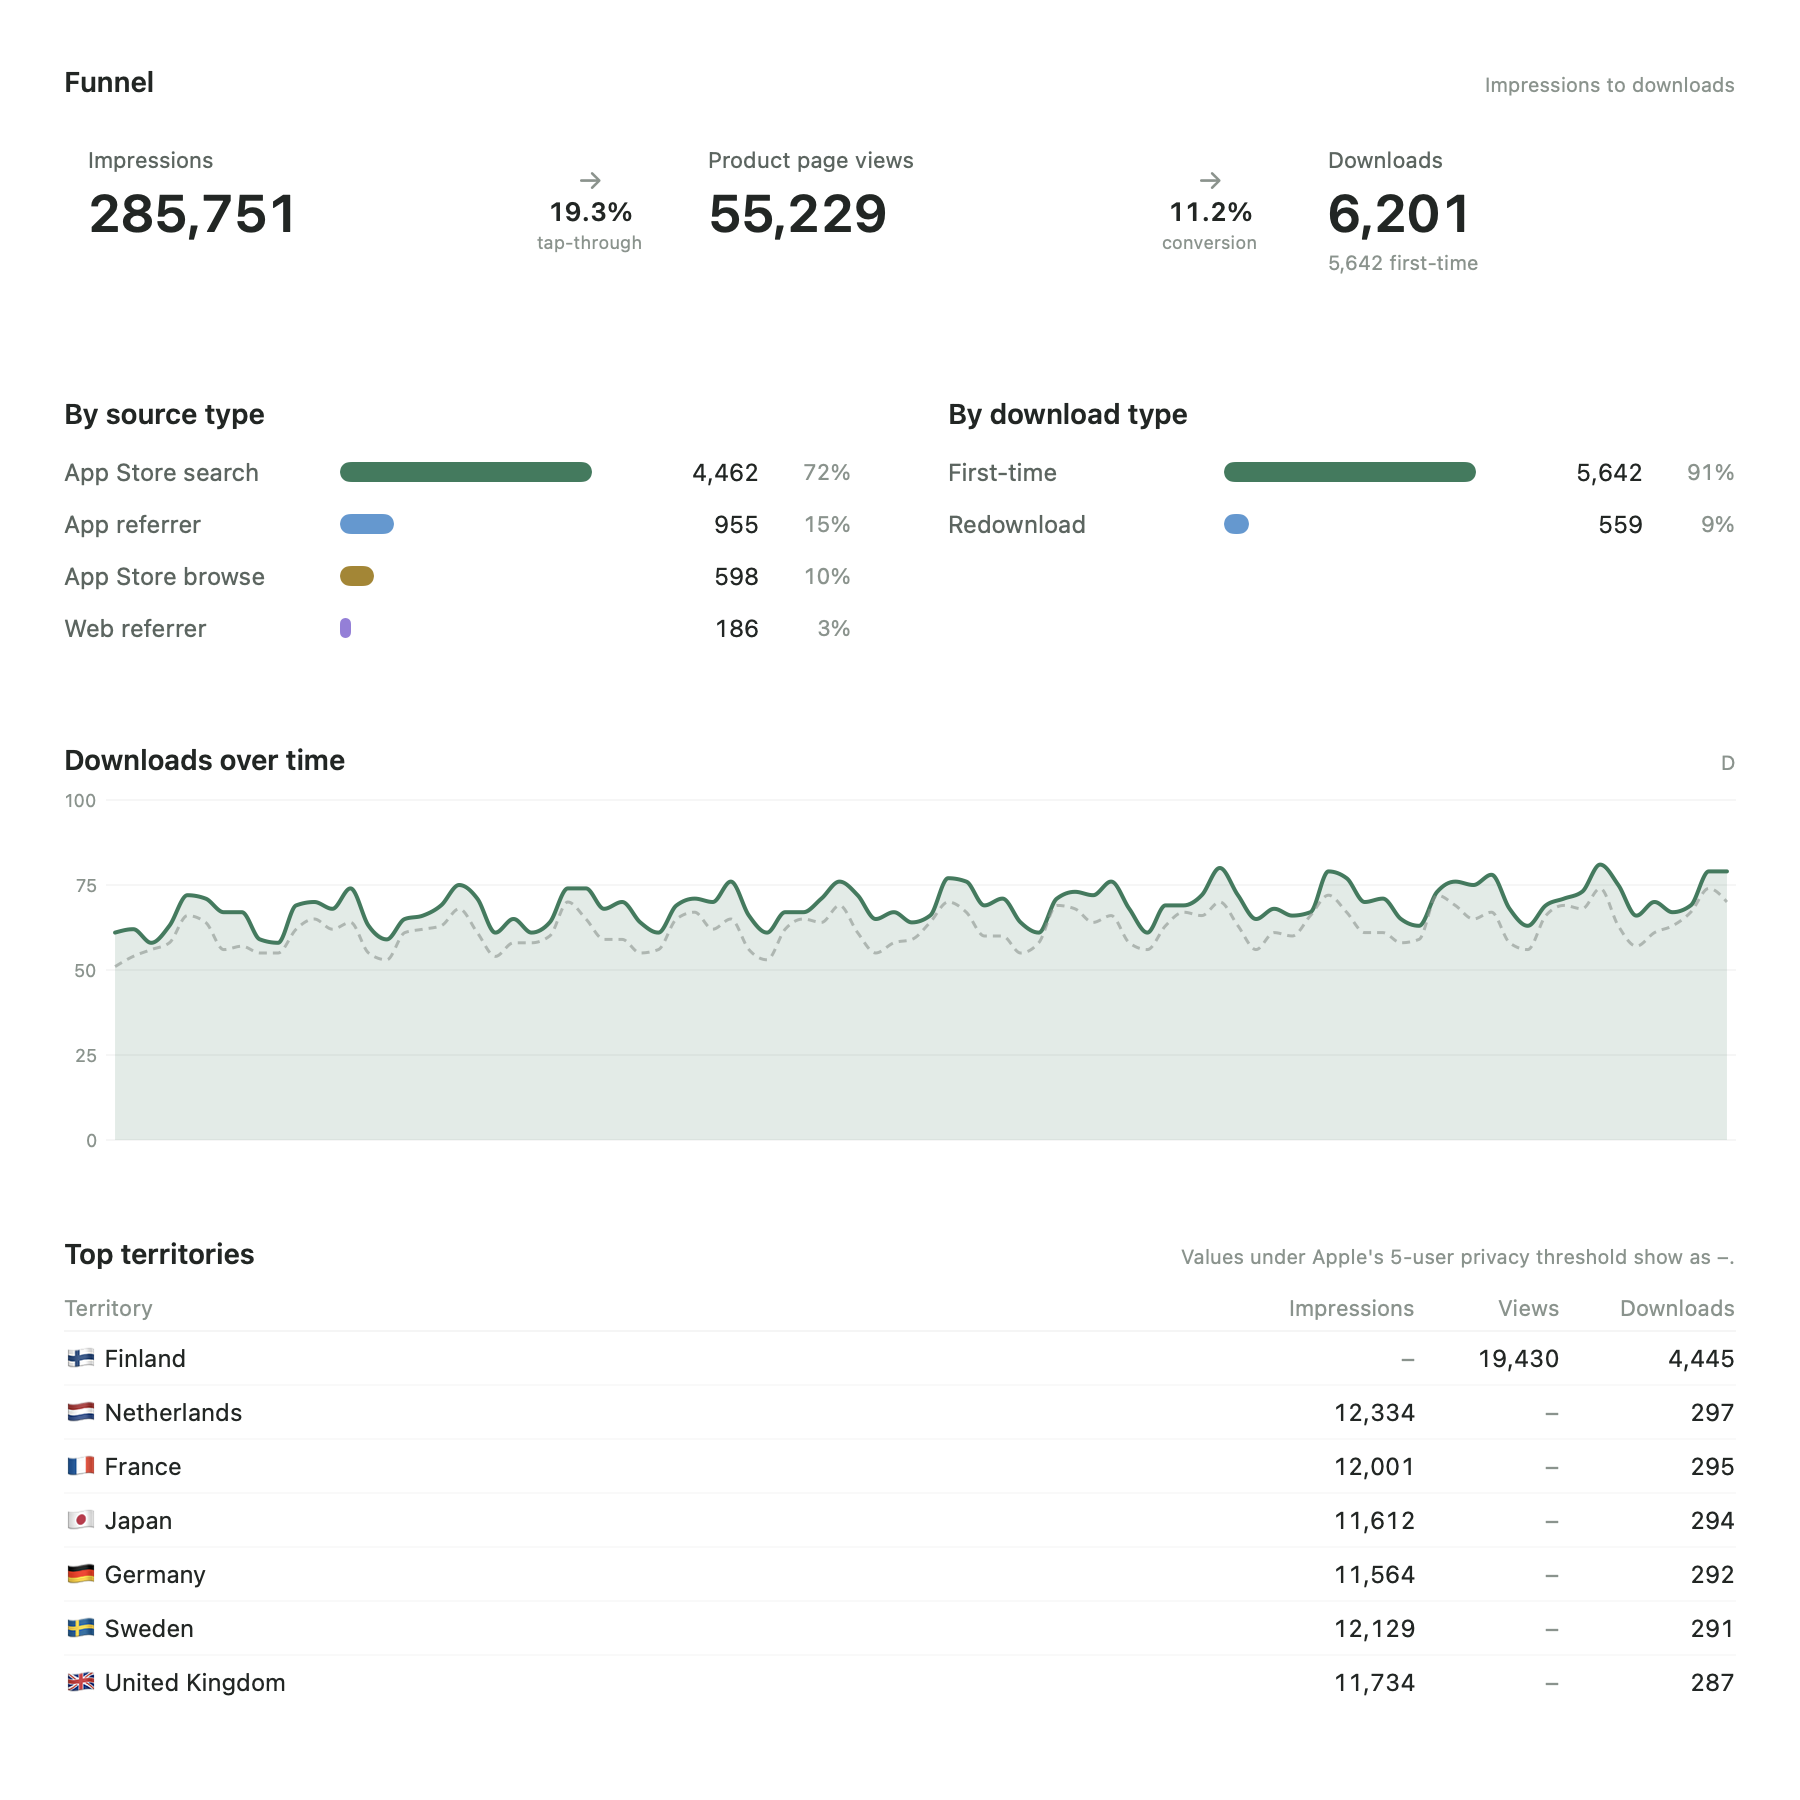Click the 100 label on chart axis
1800x1800 pixels.
(x=80, y=800)
